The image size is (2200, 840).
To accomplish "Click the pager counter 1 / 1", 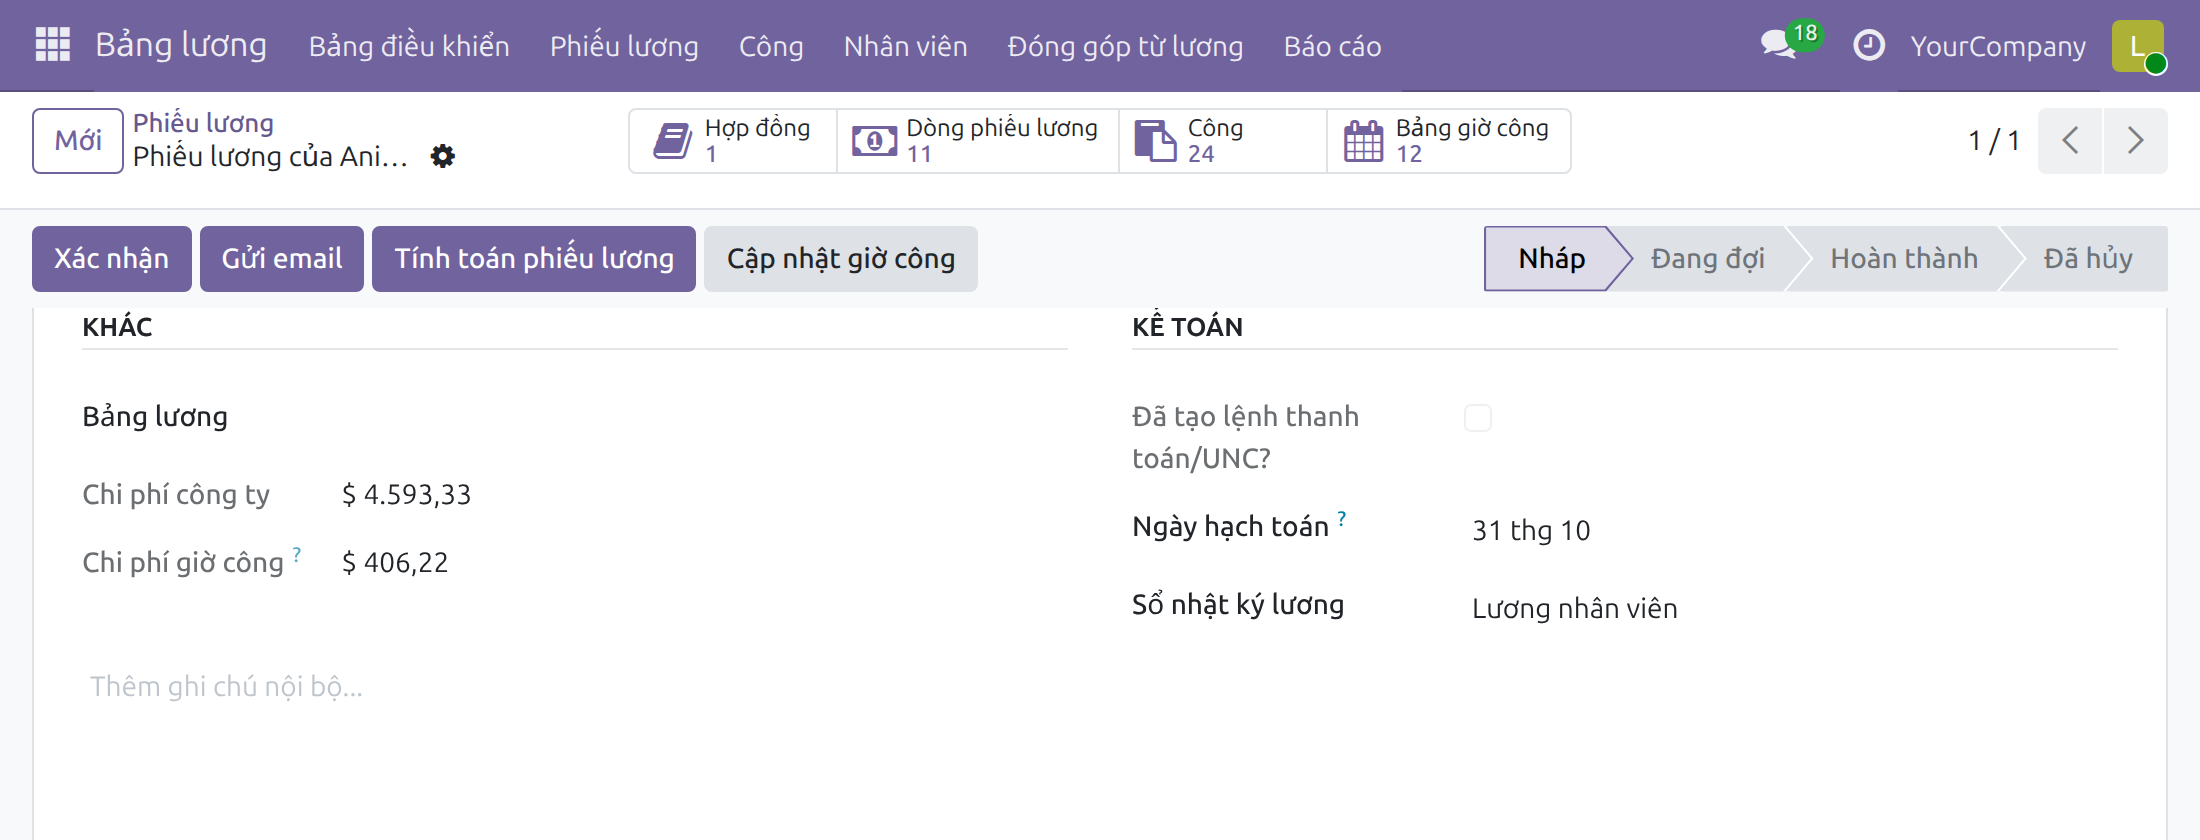I will (1993, 141).
